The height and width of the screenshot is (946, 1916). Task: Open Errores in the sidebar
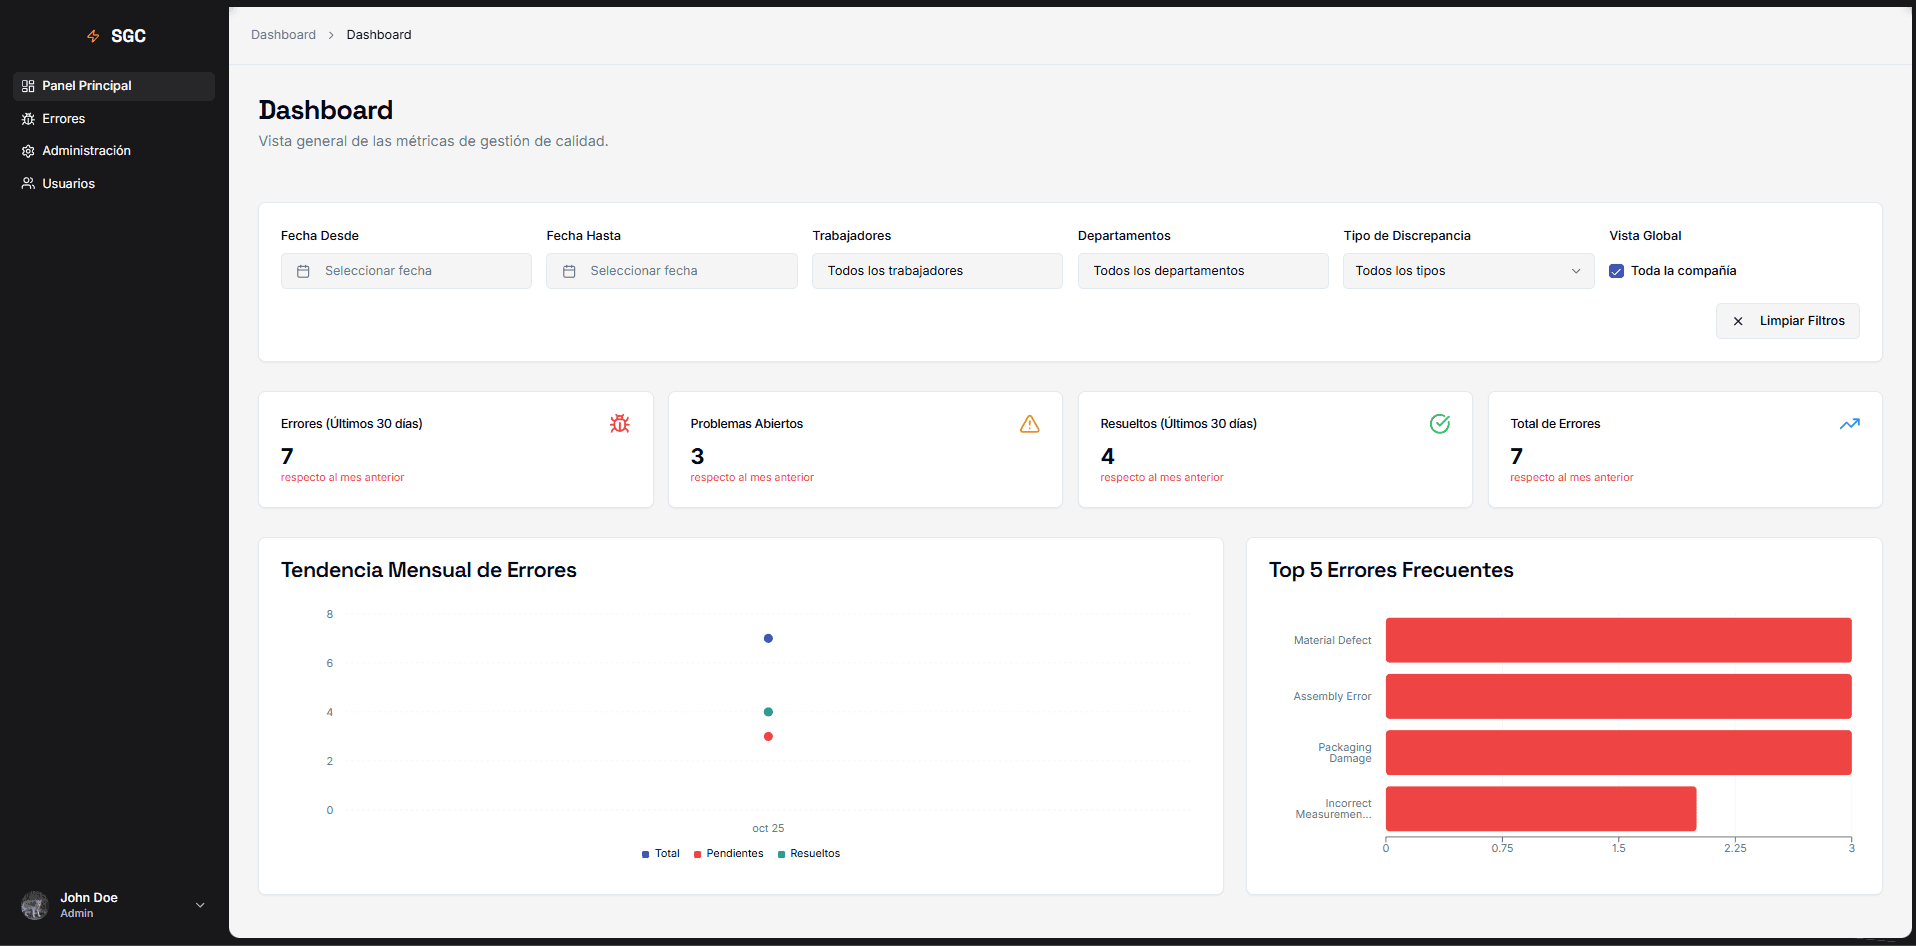click(x=64, y=119)
